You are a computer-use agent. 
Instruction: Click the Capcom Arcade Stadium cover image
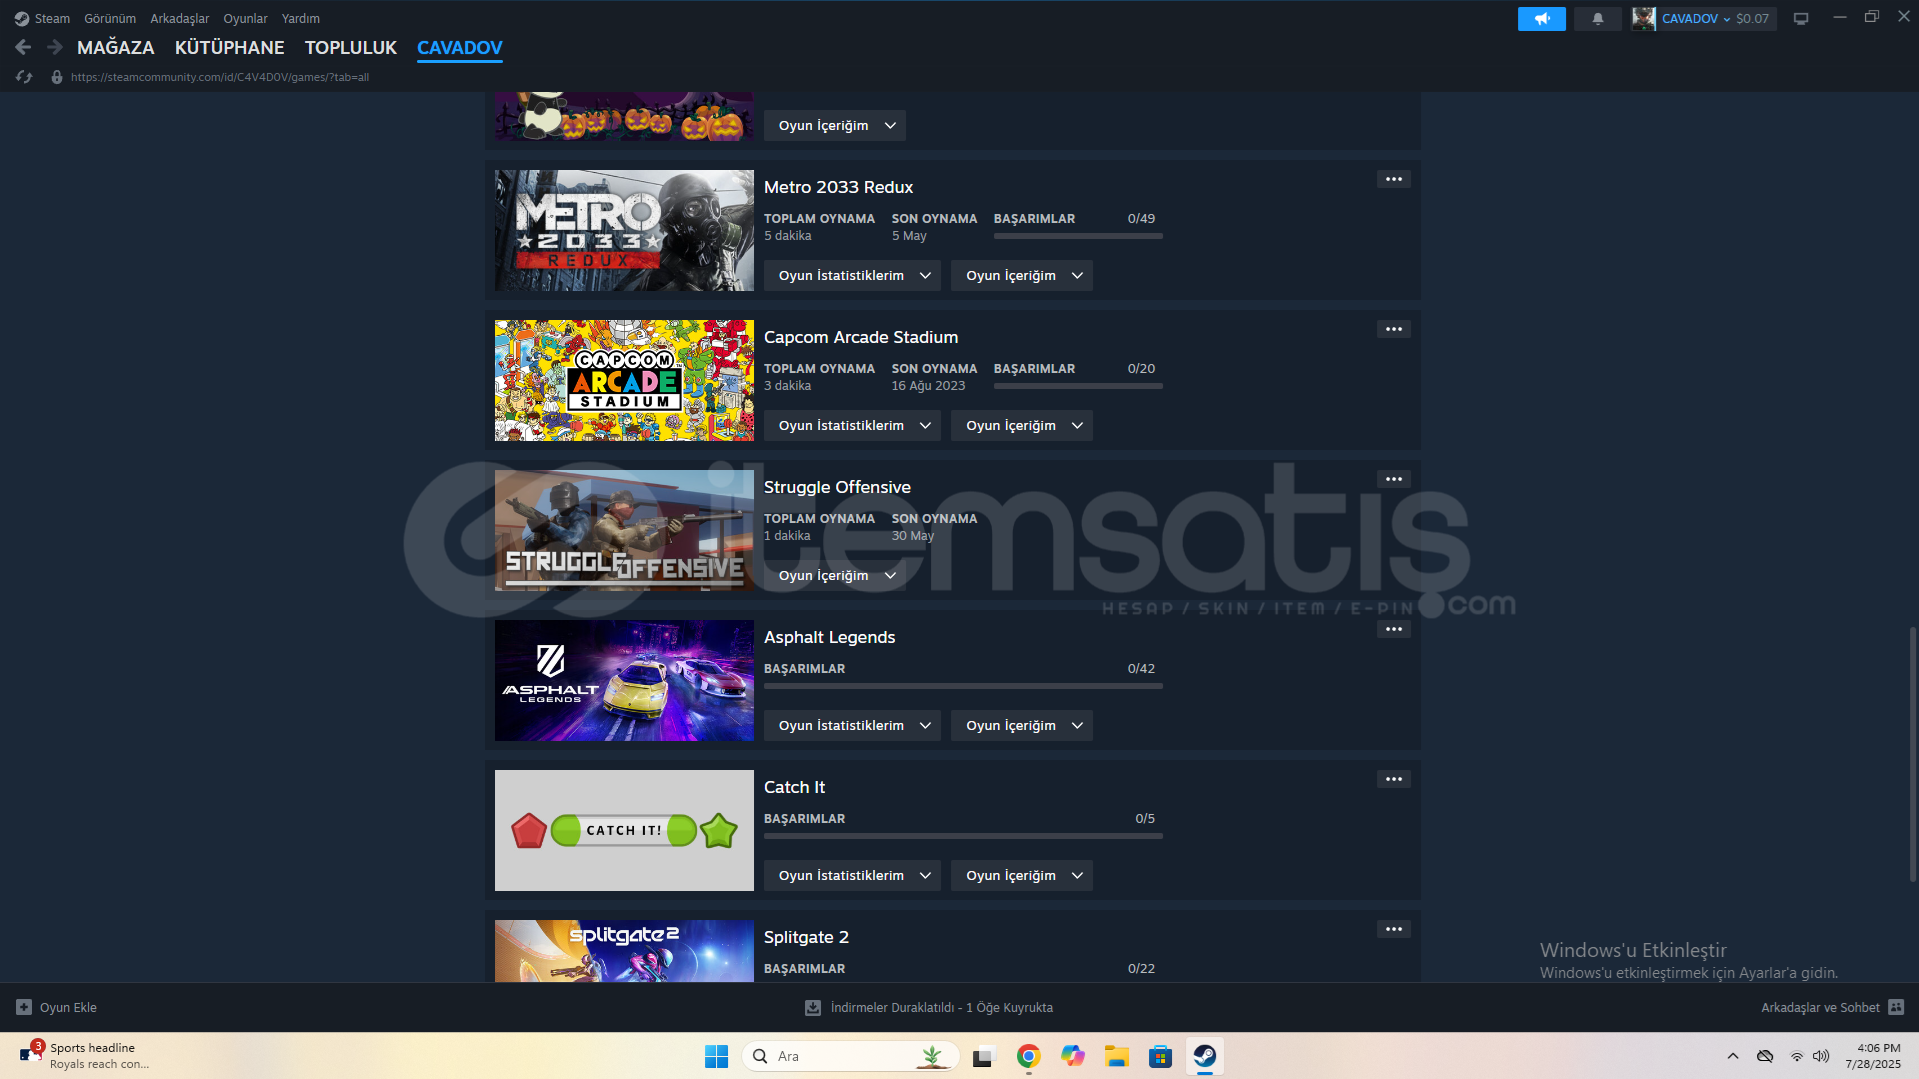(x=624, y=380)
